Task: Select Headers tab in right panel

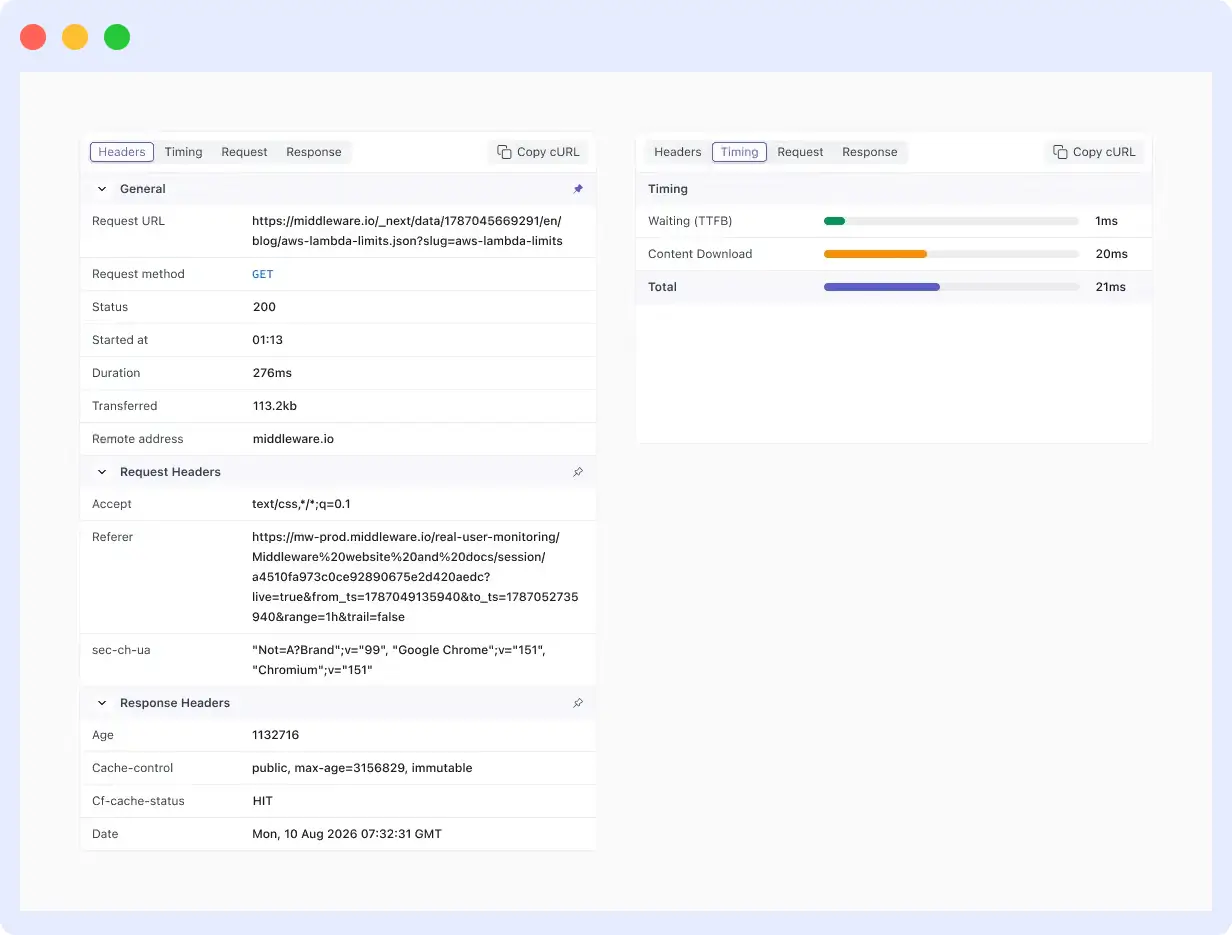Action: click(677, 152)
